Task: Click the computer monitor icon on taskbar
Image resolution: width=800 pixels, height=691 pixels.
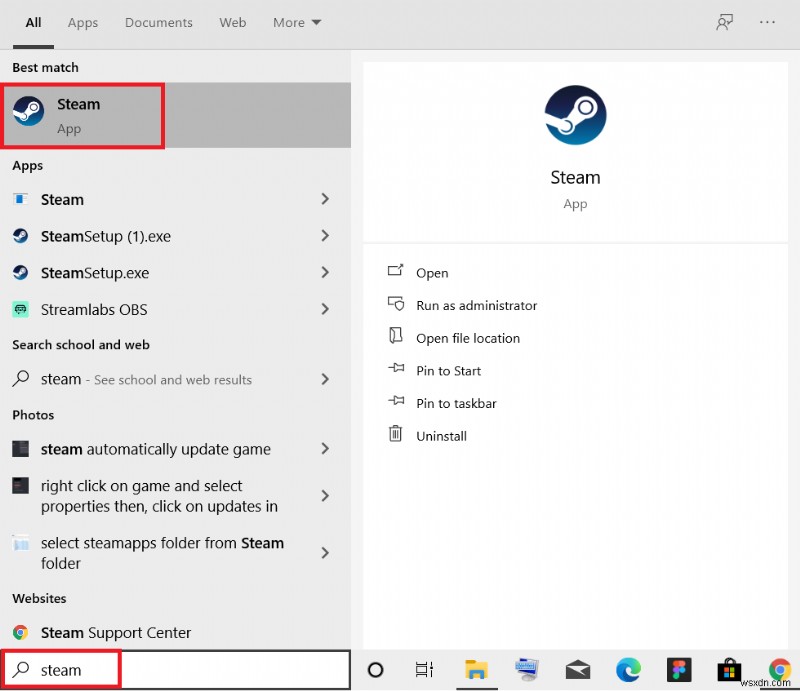Action: 527,670
